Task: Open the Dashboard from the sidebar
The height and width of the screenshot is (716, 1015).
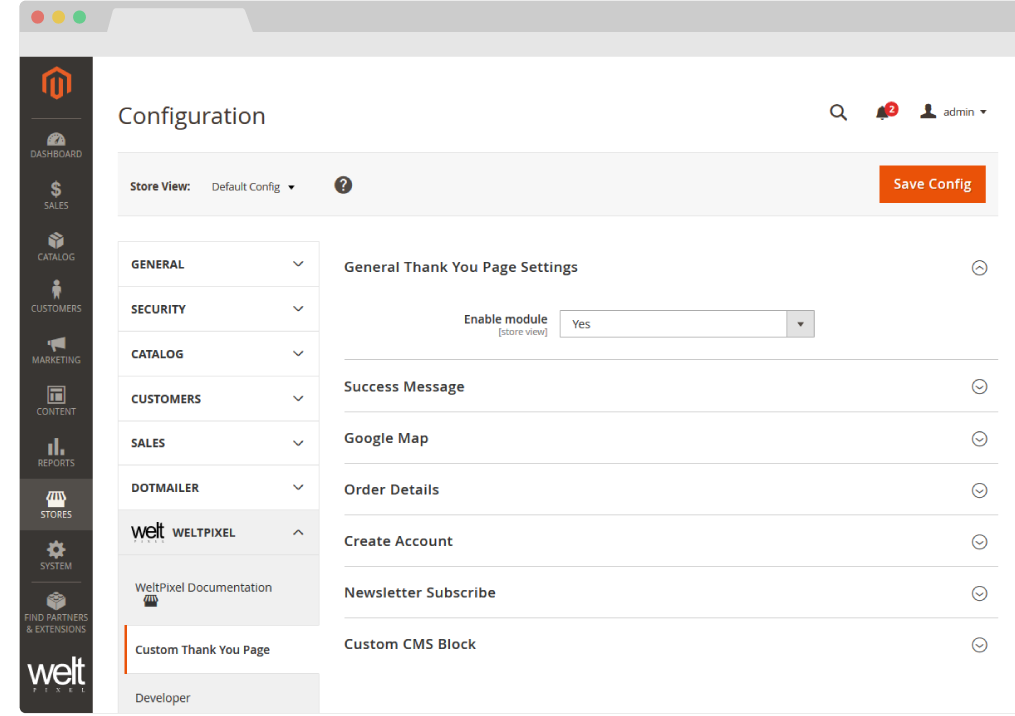Action: 56,143
